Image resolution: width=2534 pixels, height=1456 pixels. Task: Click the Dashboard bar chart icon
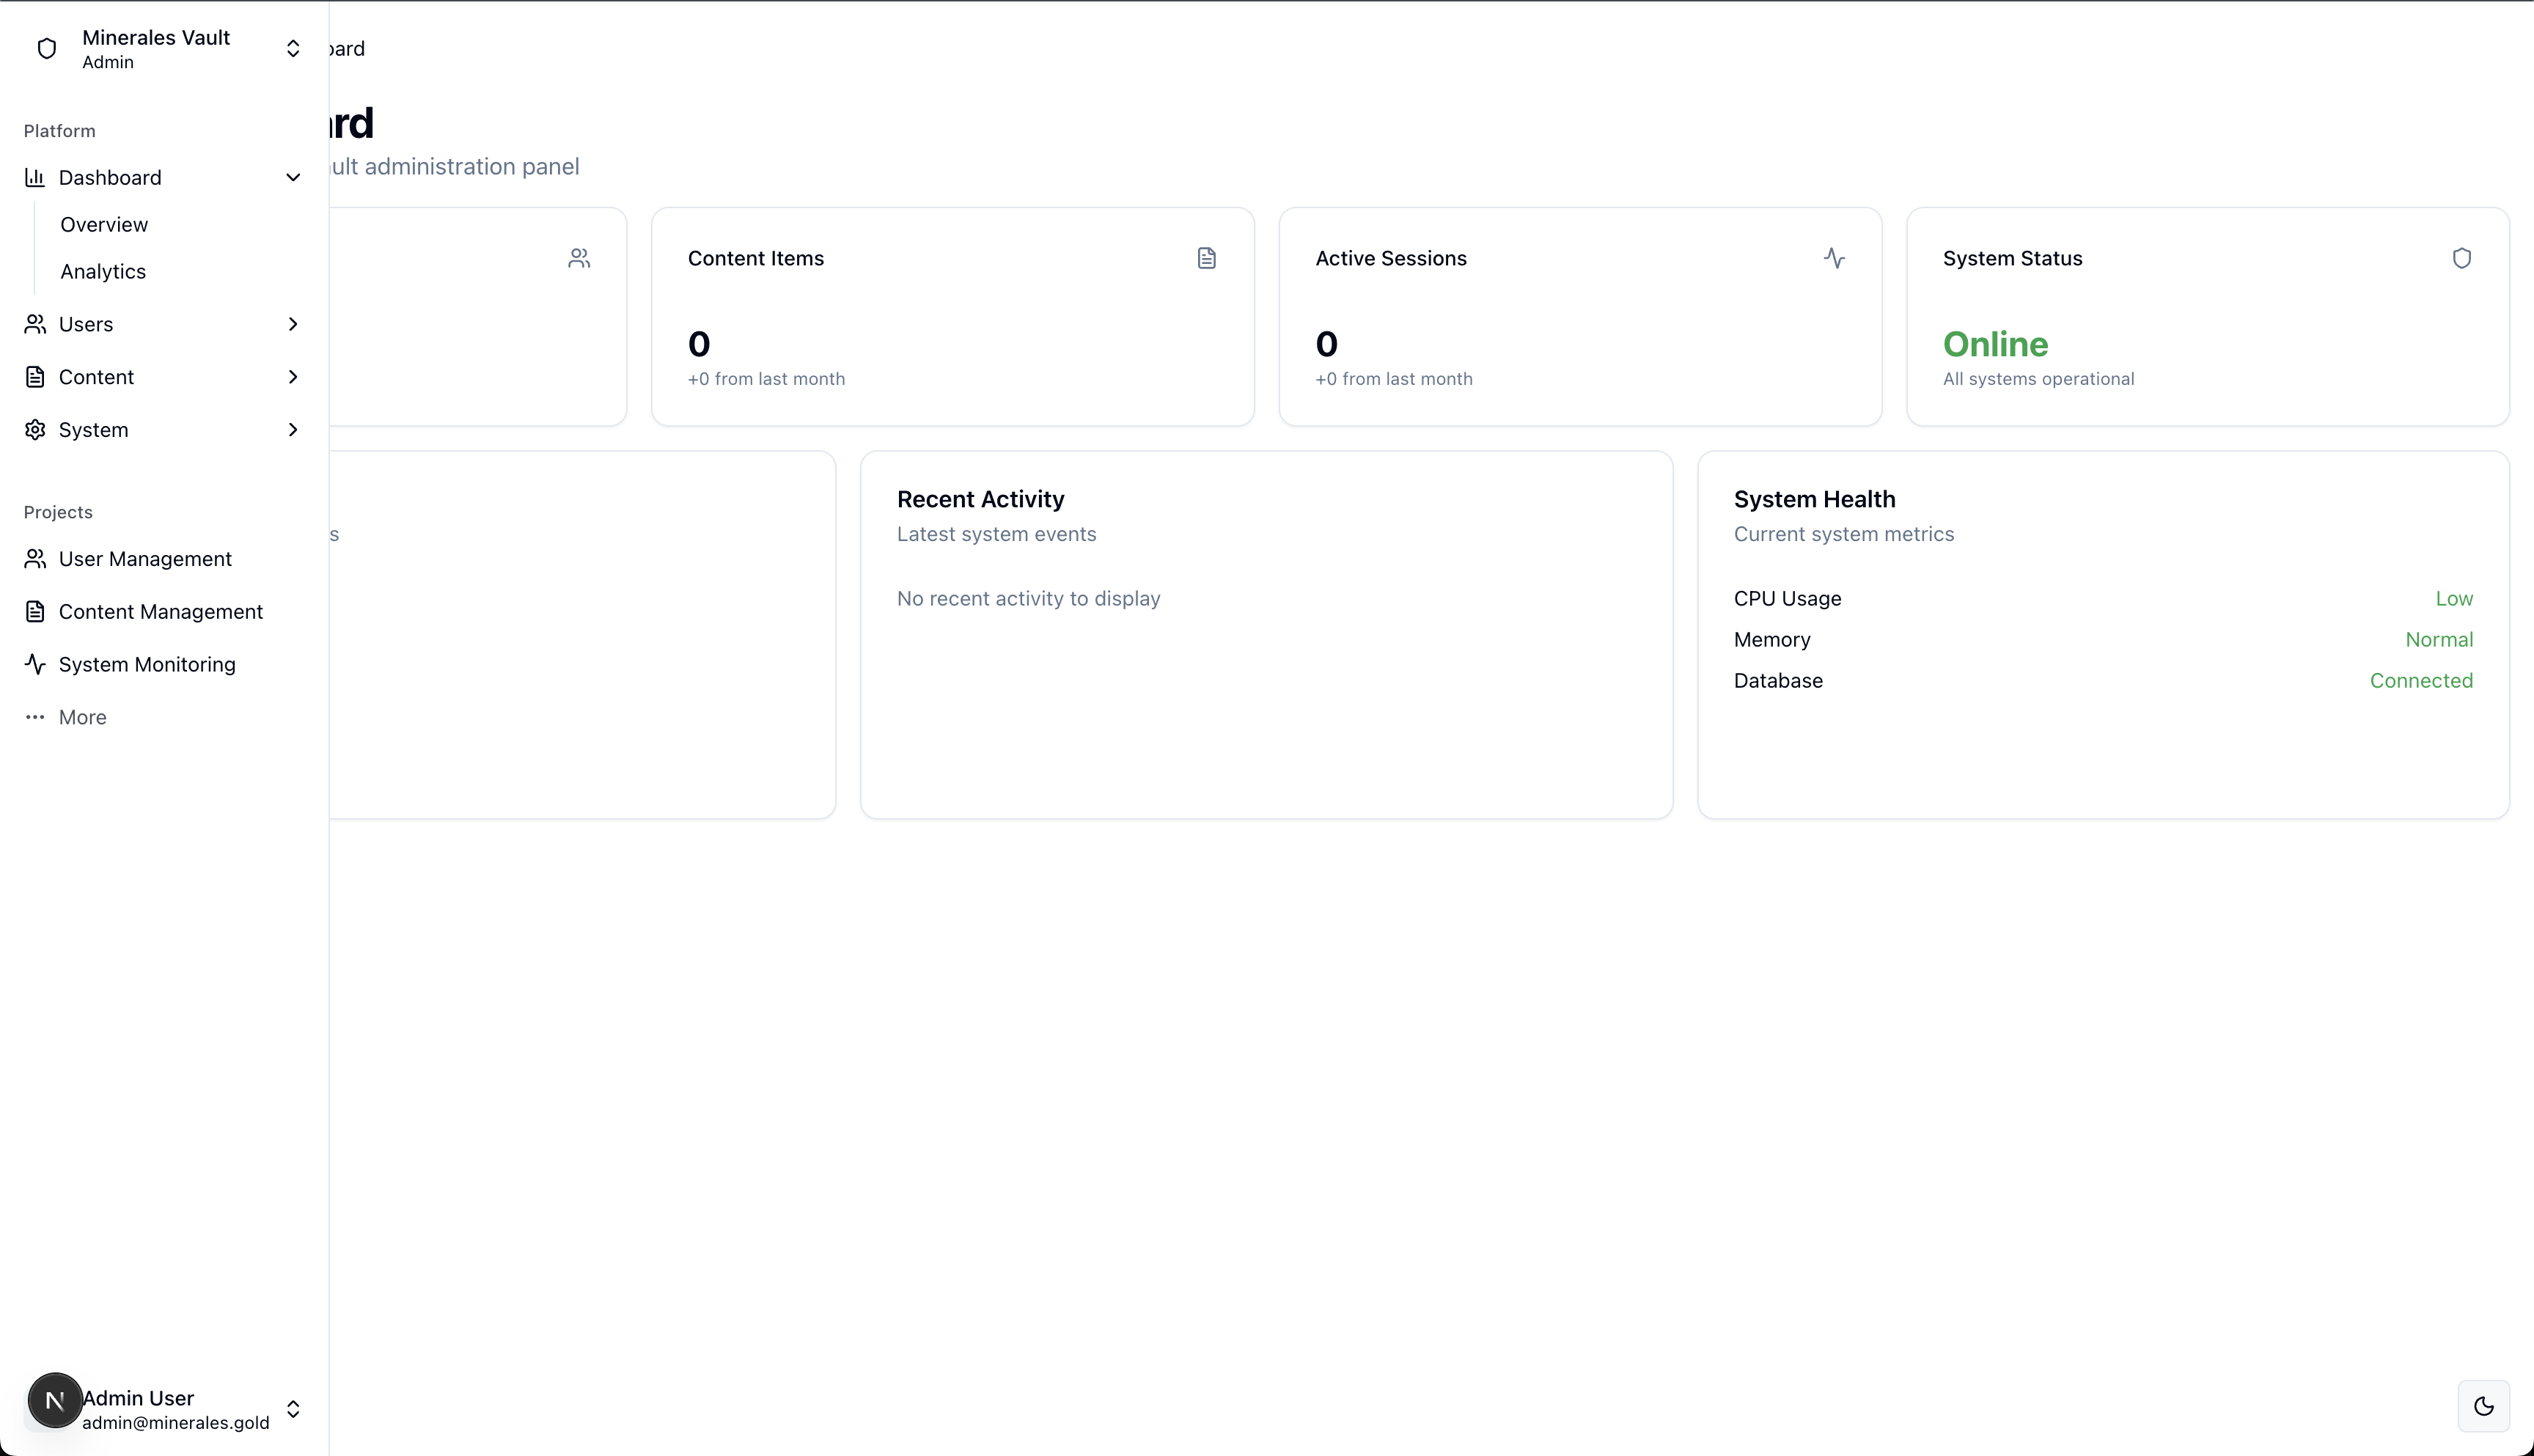coord(35,178)
